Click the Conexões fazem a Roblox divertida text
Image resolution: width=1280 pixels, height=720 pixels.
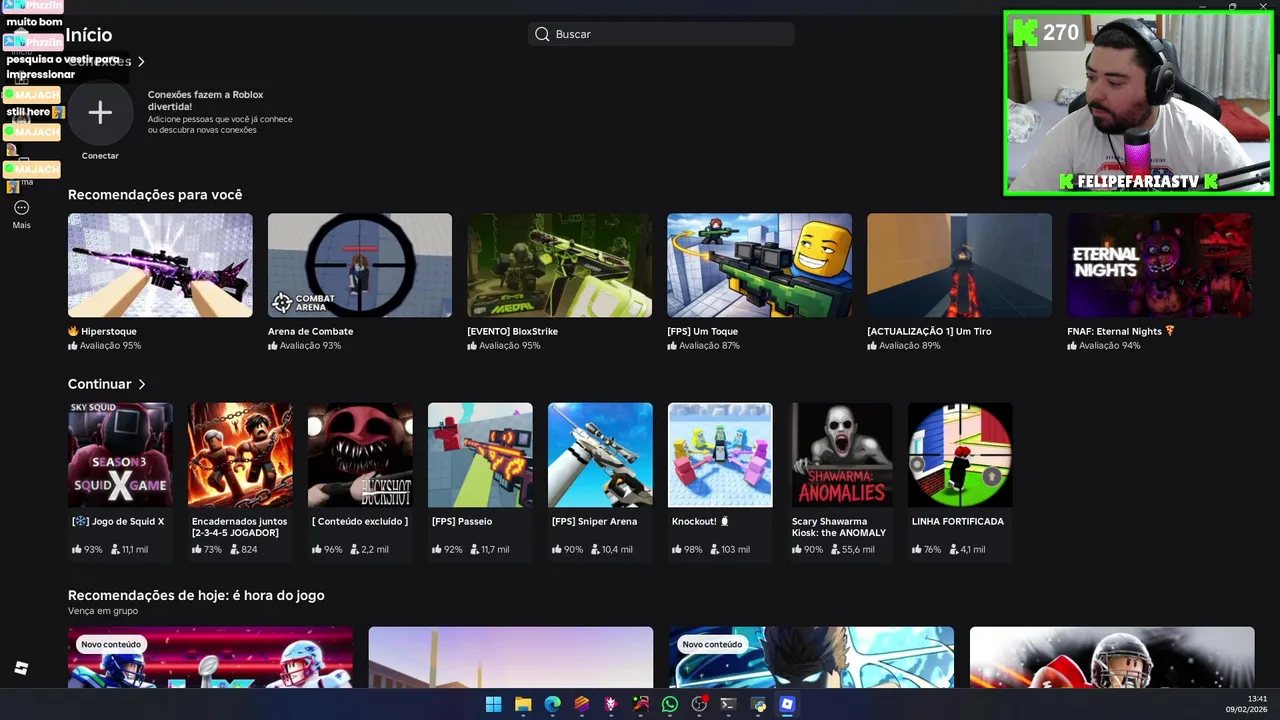pyautogui.click(x=206, y=100)
